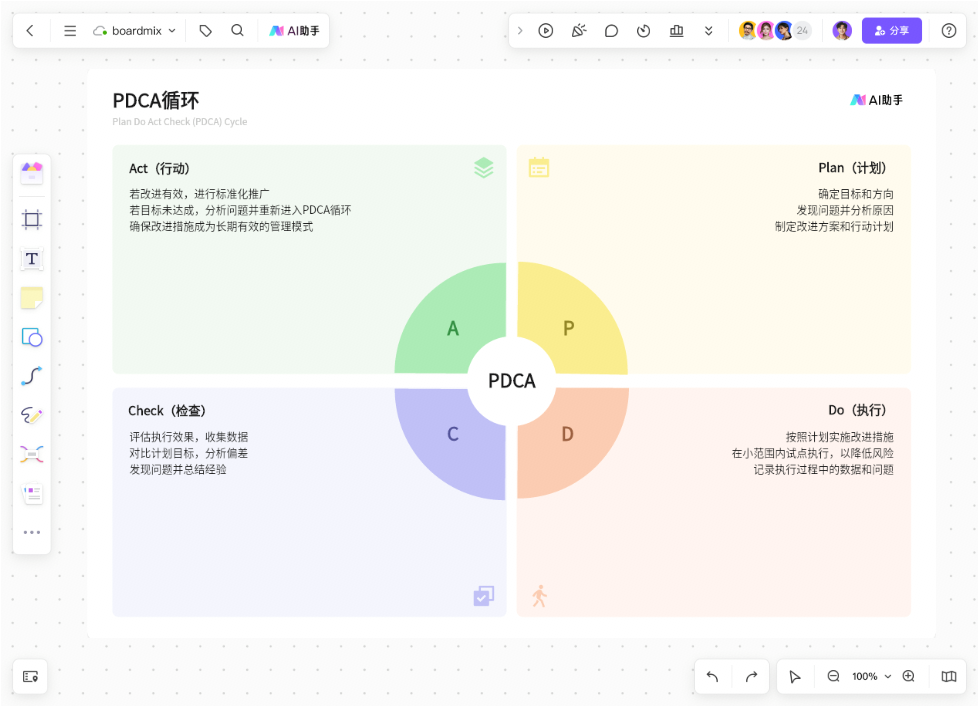Go back with the left arrow

tap(30, 31)
